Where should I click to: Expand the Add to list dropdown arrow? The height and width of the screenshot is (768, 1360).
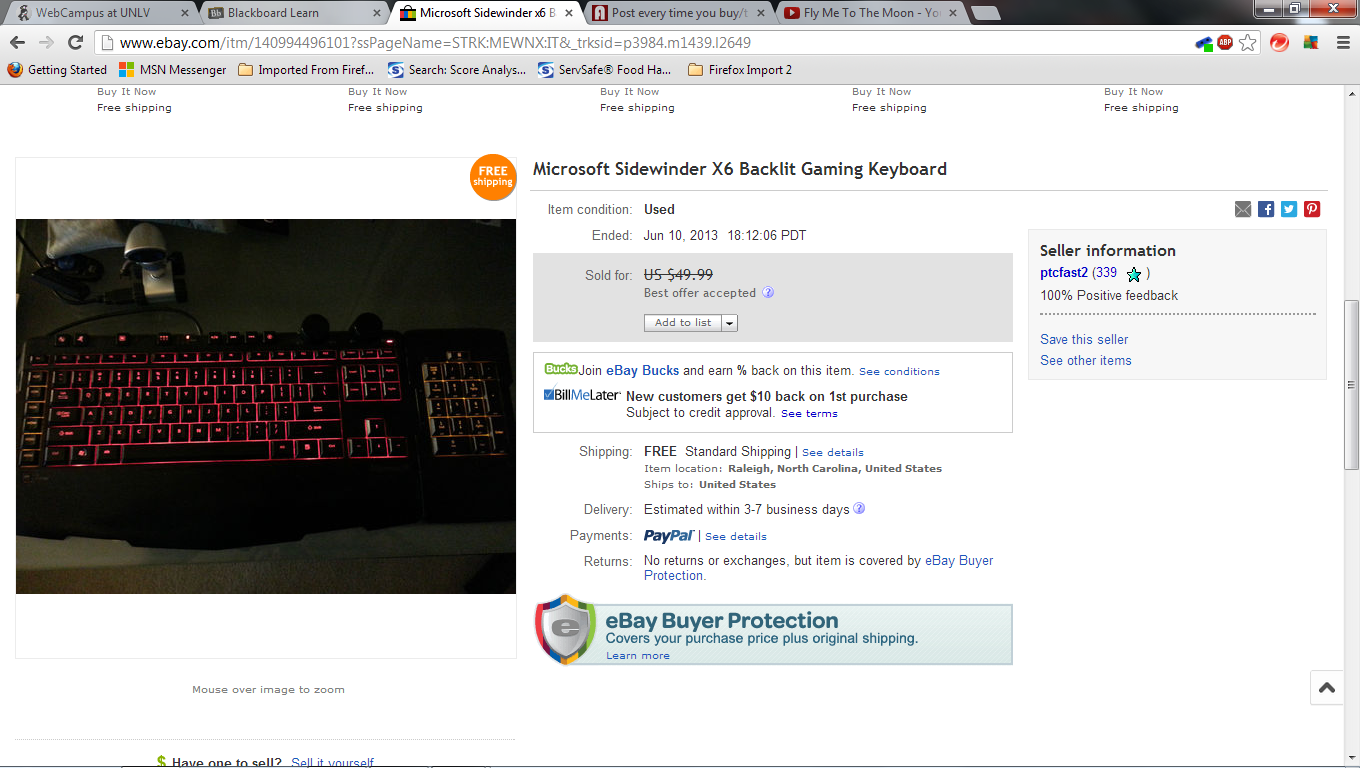[729, 323]
